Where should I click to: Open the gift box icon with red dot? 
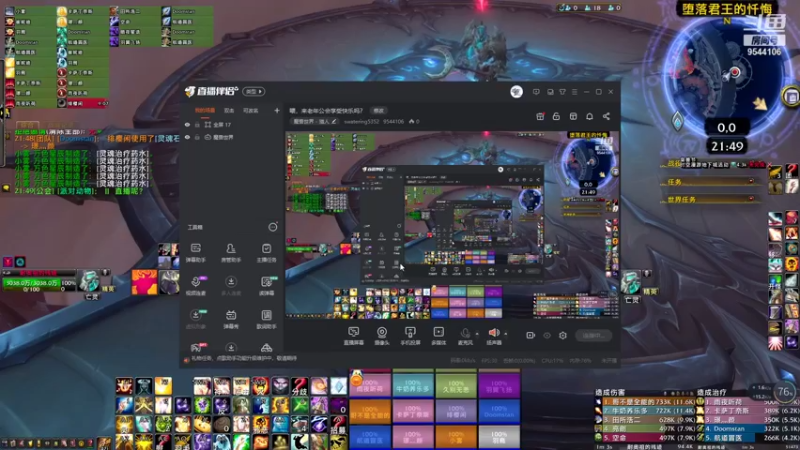pyautogui.click(x=540, y=116)
